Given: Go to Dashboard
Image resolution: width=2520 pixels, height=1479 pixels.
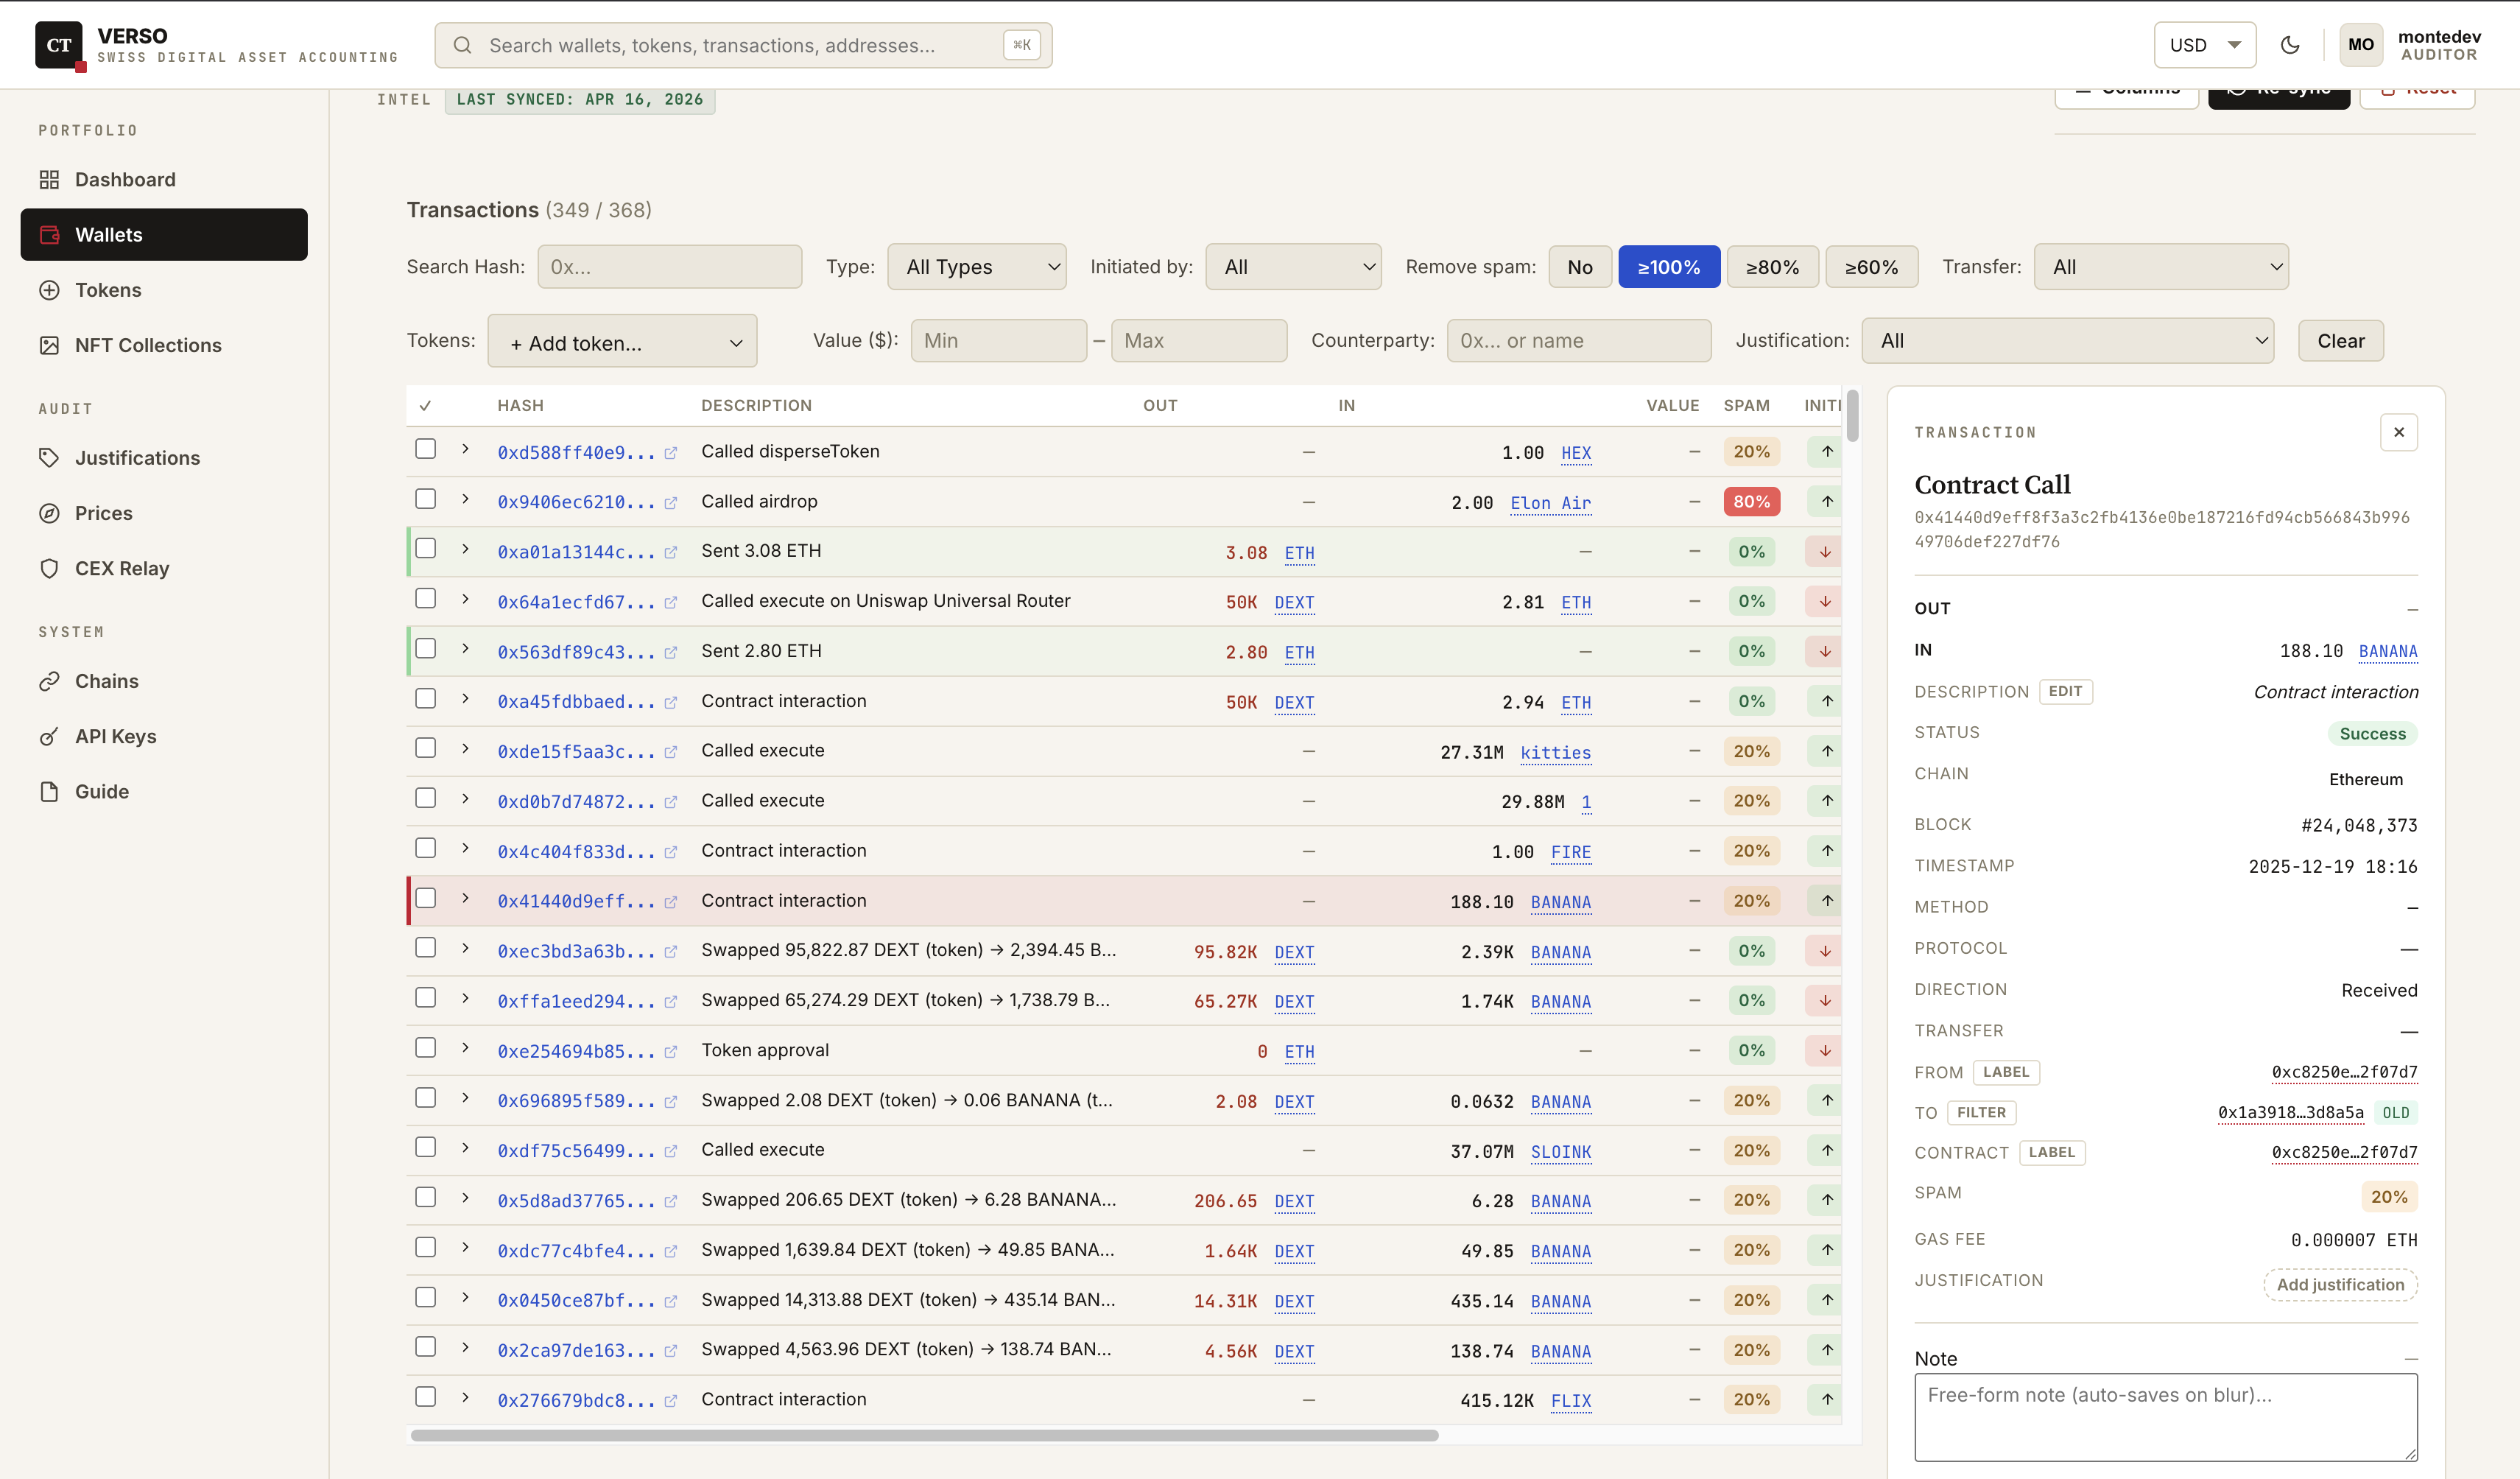Looking at the screenshot, I should tap(164, 180).
